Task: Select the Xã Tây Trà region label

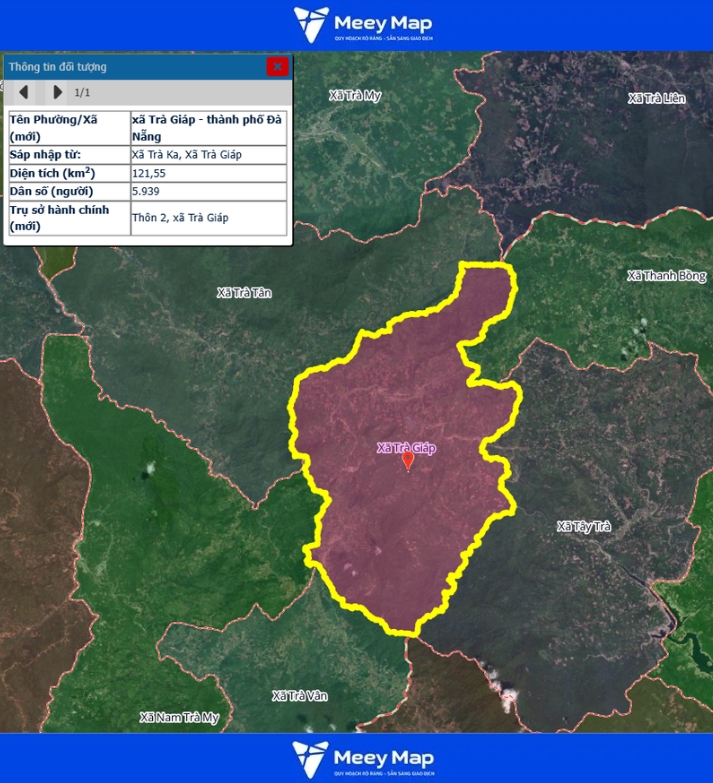Action: (x=583, y=526)
